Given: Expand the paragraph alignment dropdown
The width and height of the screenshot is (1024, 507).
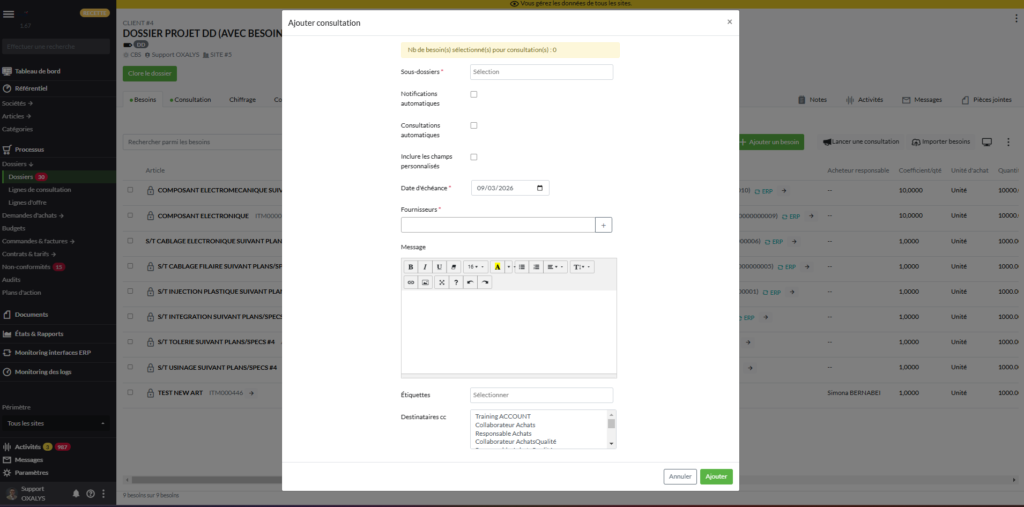Looking at the screenshot, I should tap(555, 267).
